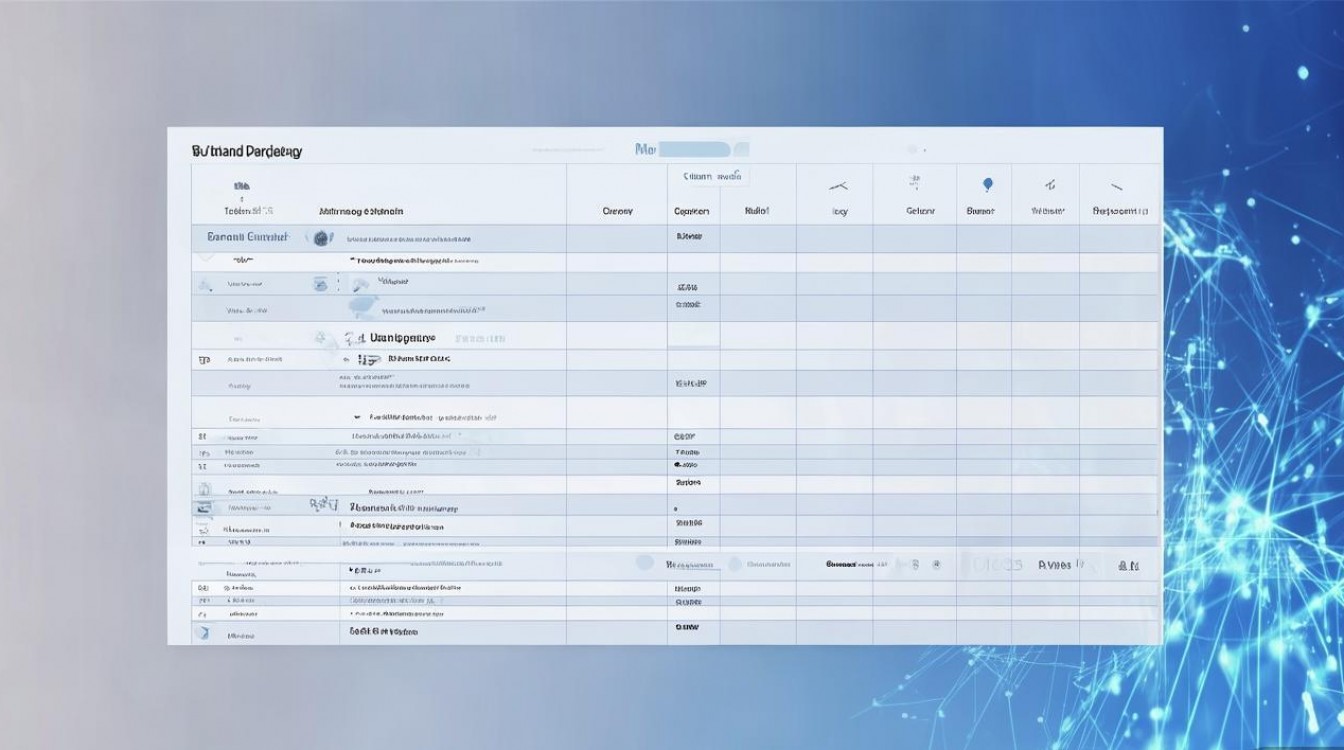
Task: Expand the row with the triangle arrow marker
Action: [x=357, y=416]
